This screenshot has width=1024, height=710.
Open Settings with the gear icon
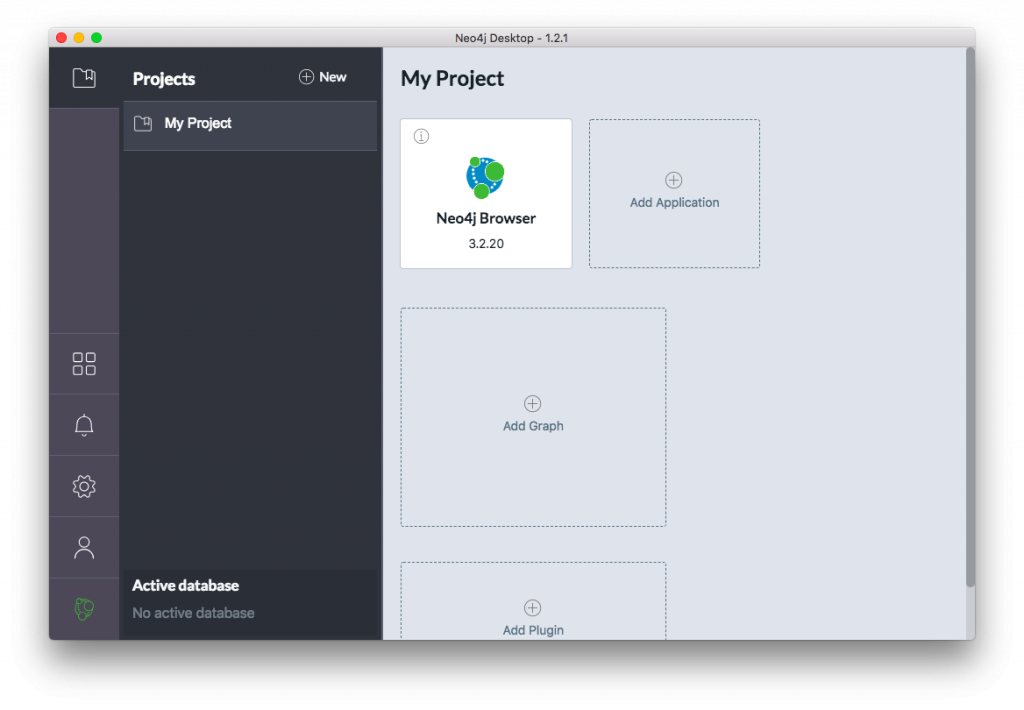click(x=84, y=487)
